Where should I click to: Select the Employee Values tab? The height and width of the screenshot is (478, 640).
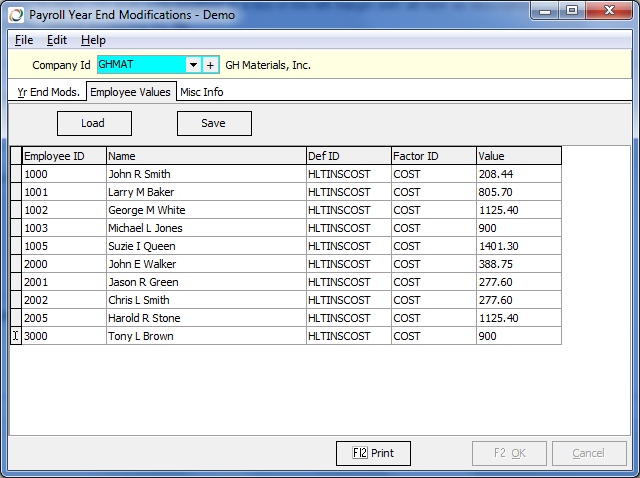coord(130,92)
